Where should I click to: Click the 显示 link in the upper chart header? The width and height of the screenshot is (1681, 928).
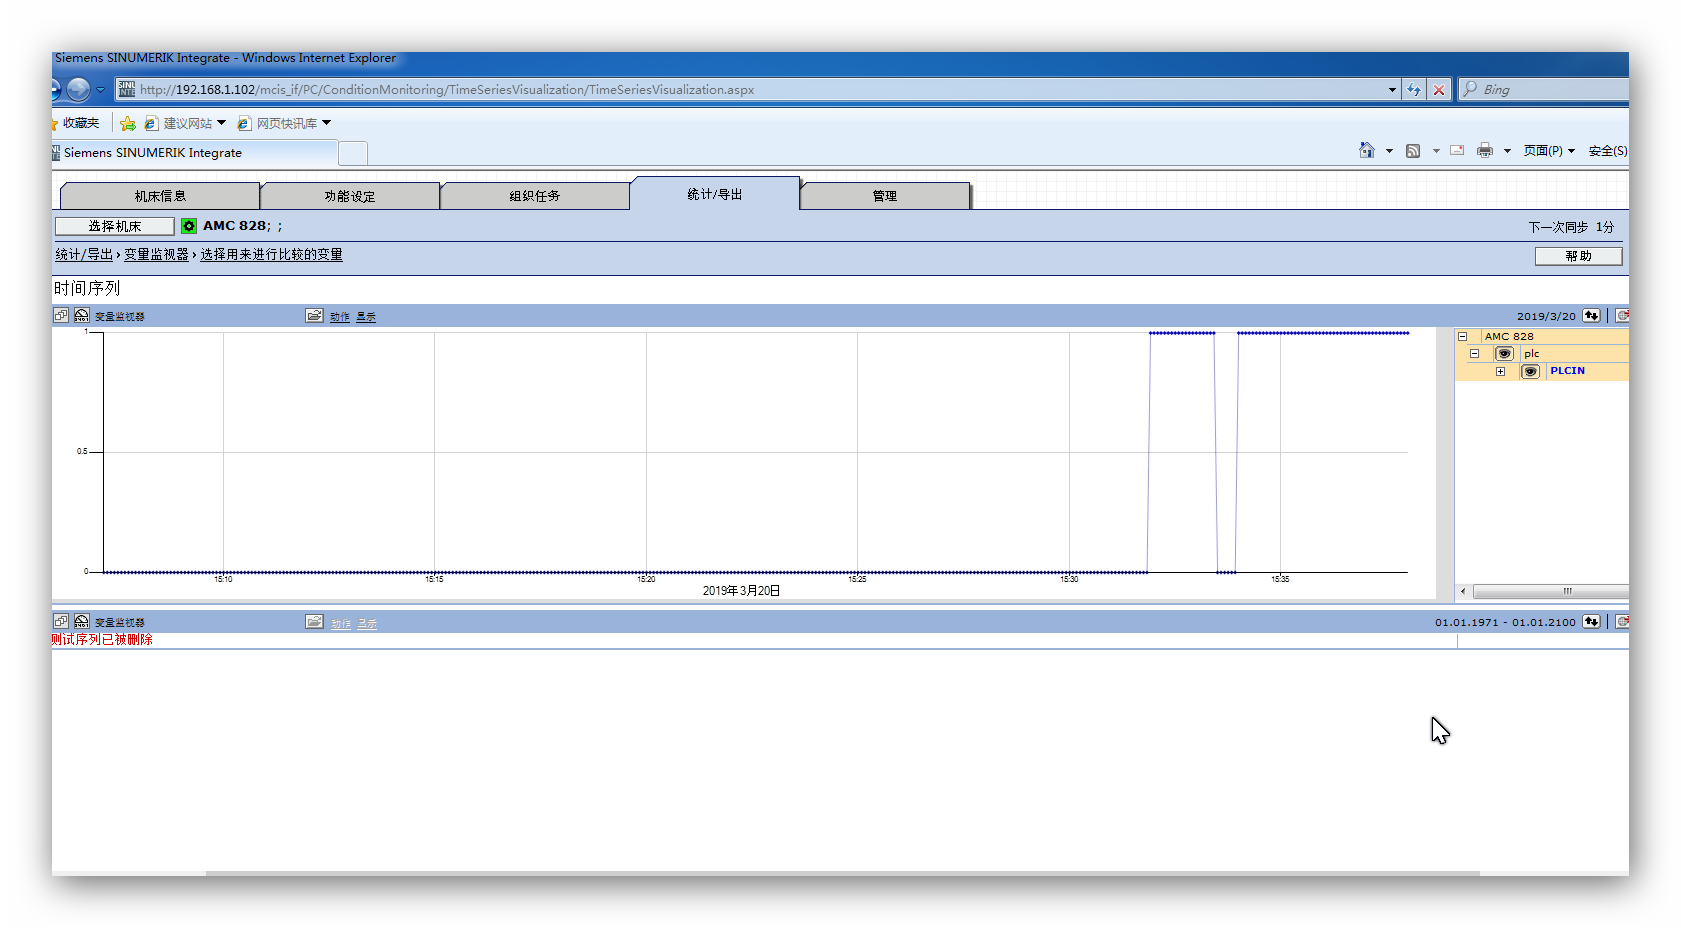(366, 317)
